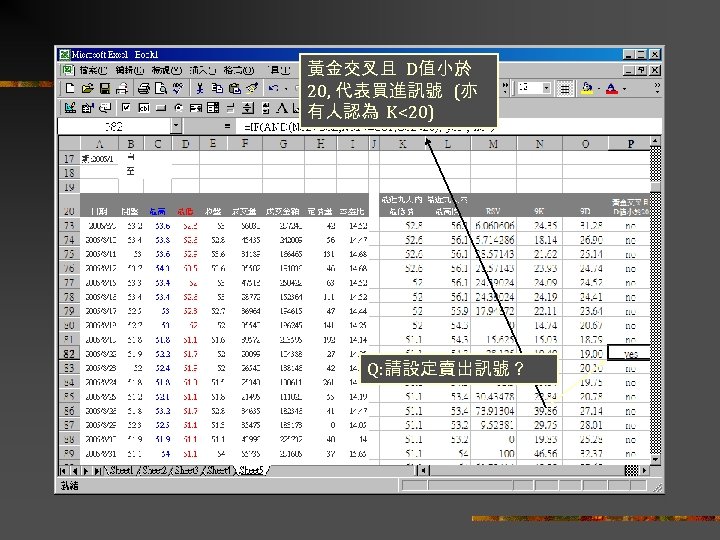The image size is (720, 540).
Task: Click horizontal scrollbar right arrow
Action: pyautogui.click(x=644, y=470)
